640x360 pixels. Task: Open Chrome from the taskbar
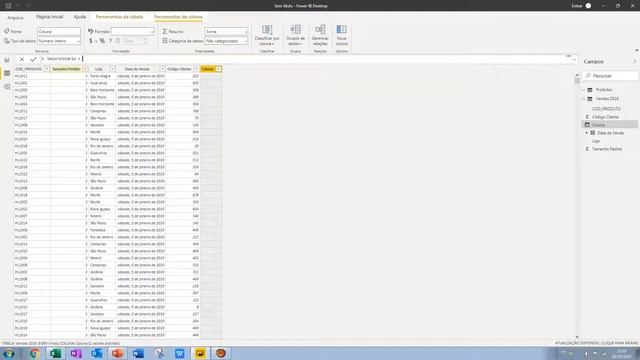coord(34,353)
